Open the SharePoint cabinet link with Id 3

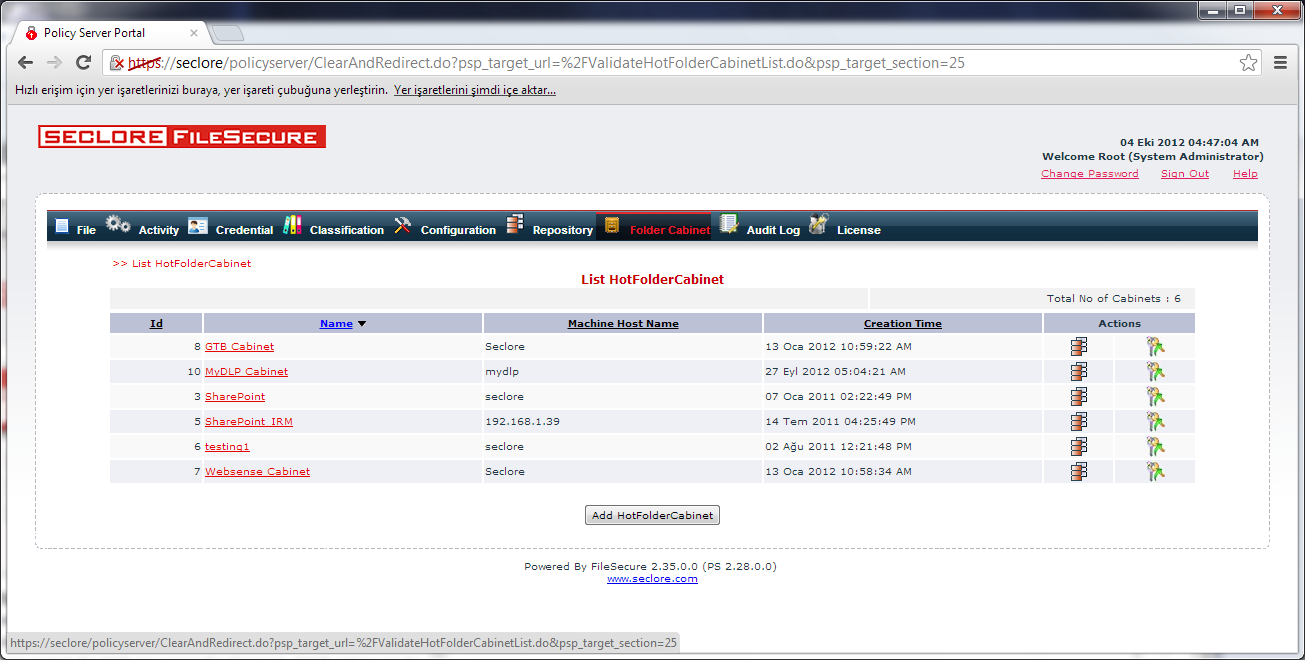coord(235,397)
